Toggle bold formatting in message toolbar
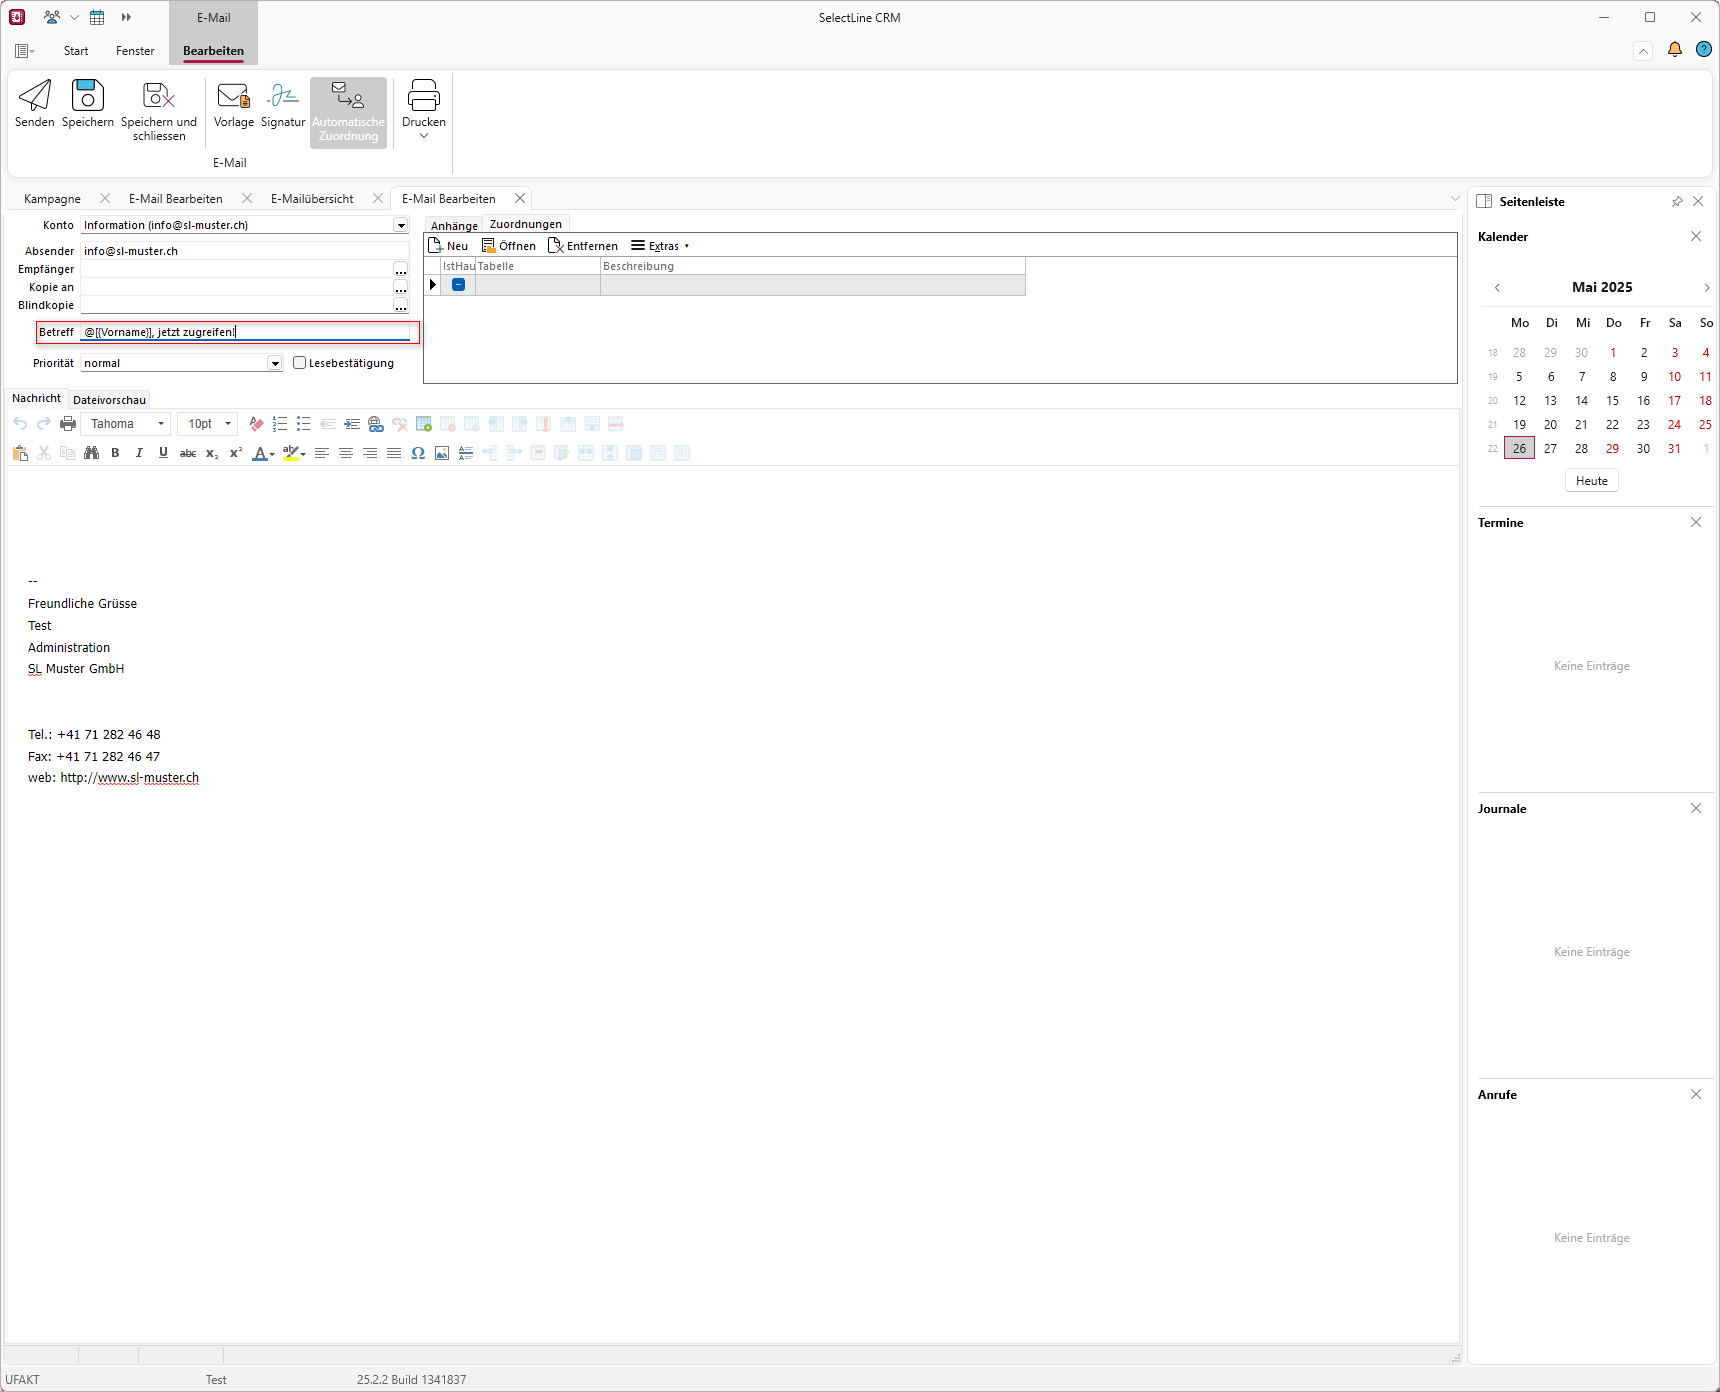 coord(115,453)
